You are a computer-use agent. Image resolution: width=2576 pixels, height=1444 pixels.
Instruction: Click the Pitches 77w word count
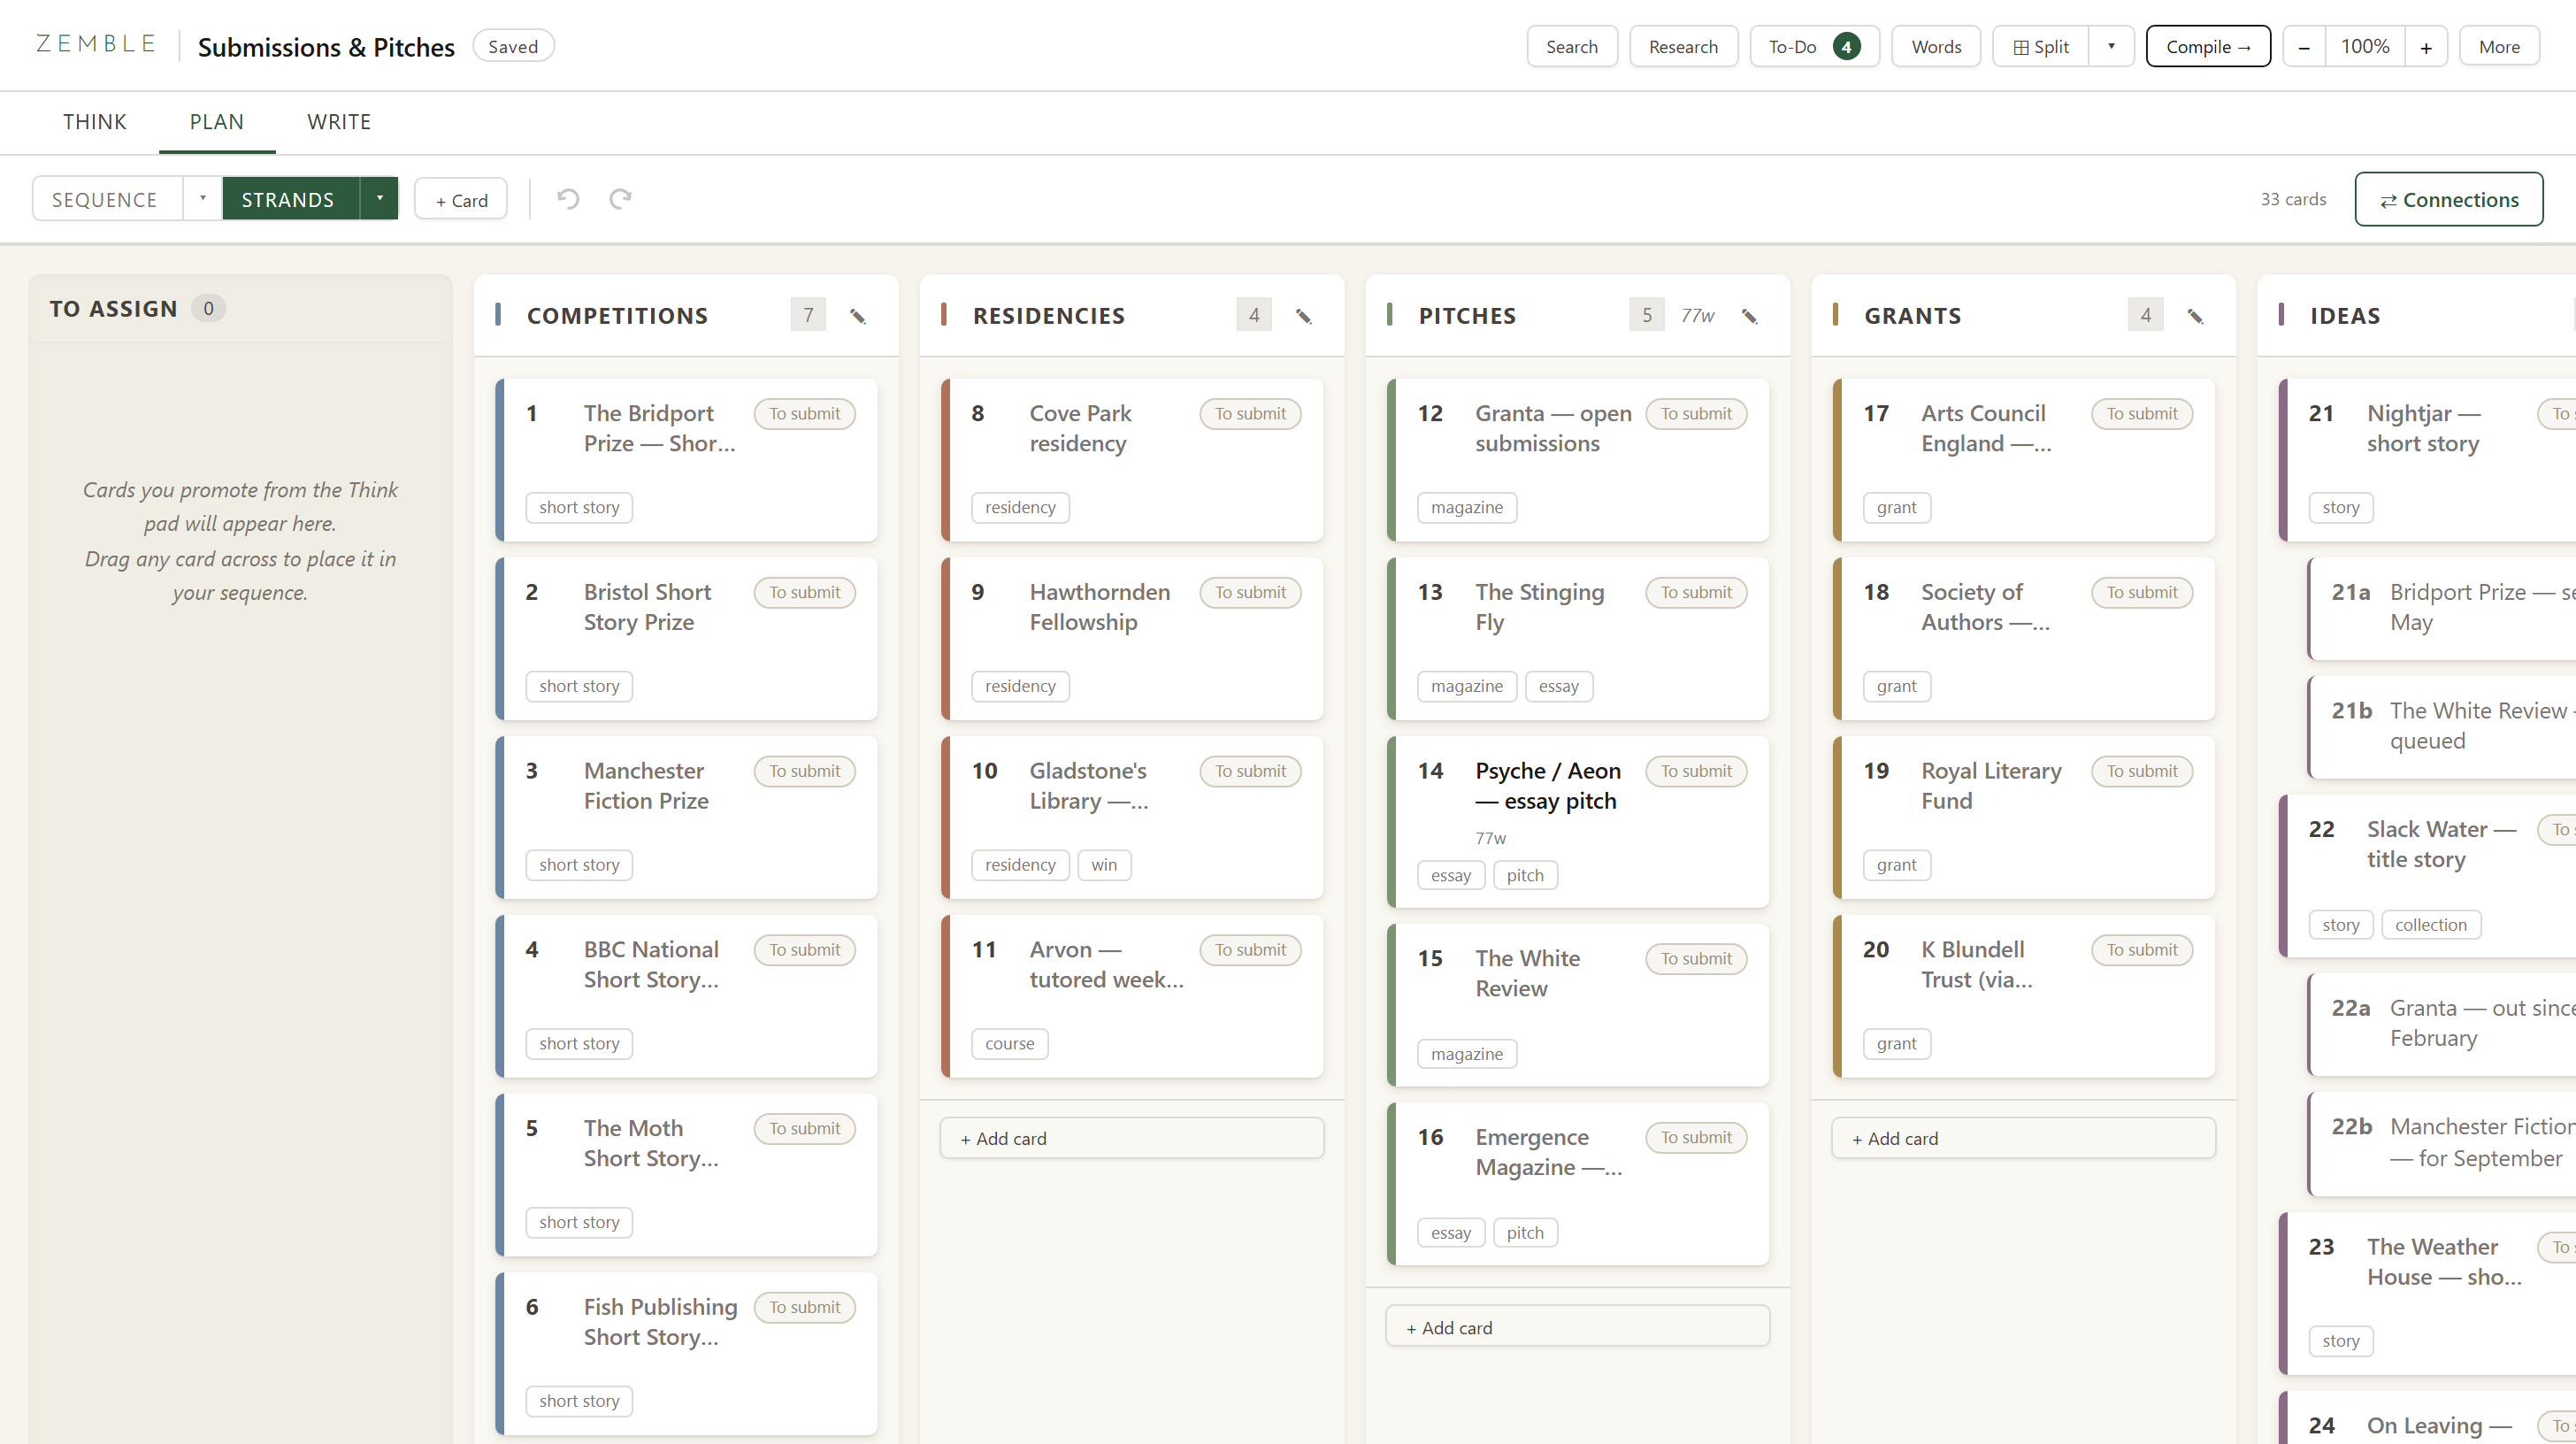pos(1697,316)
